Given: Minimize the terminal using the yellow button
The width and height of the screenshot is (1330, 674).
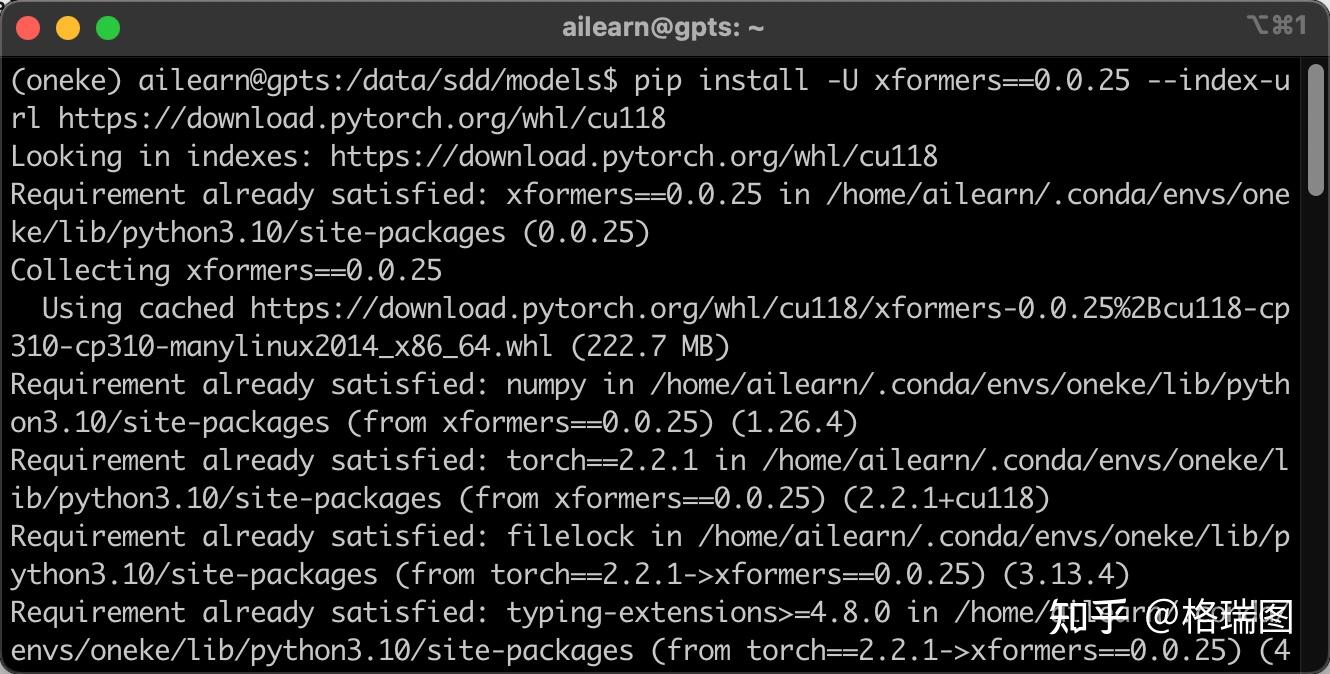Looking at the screenshot, I should point(68,28).
